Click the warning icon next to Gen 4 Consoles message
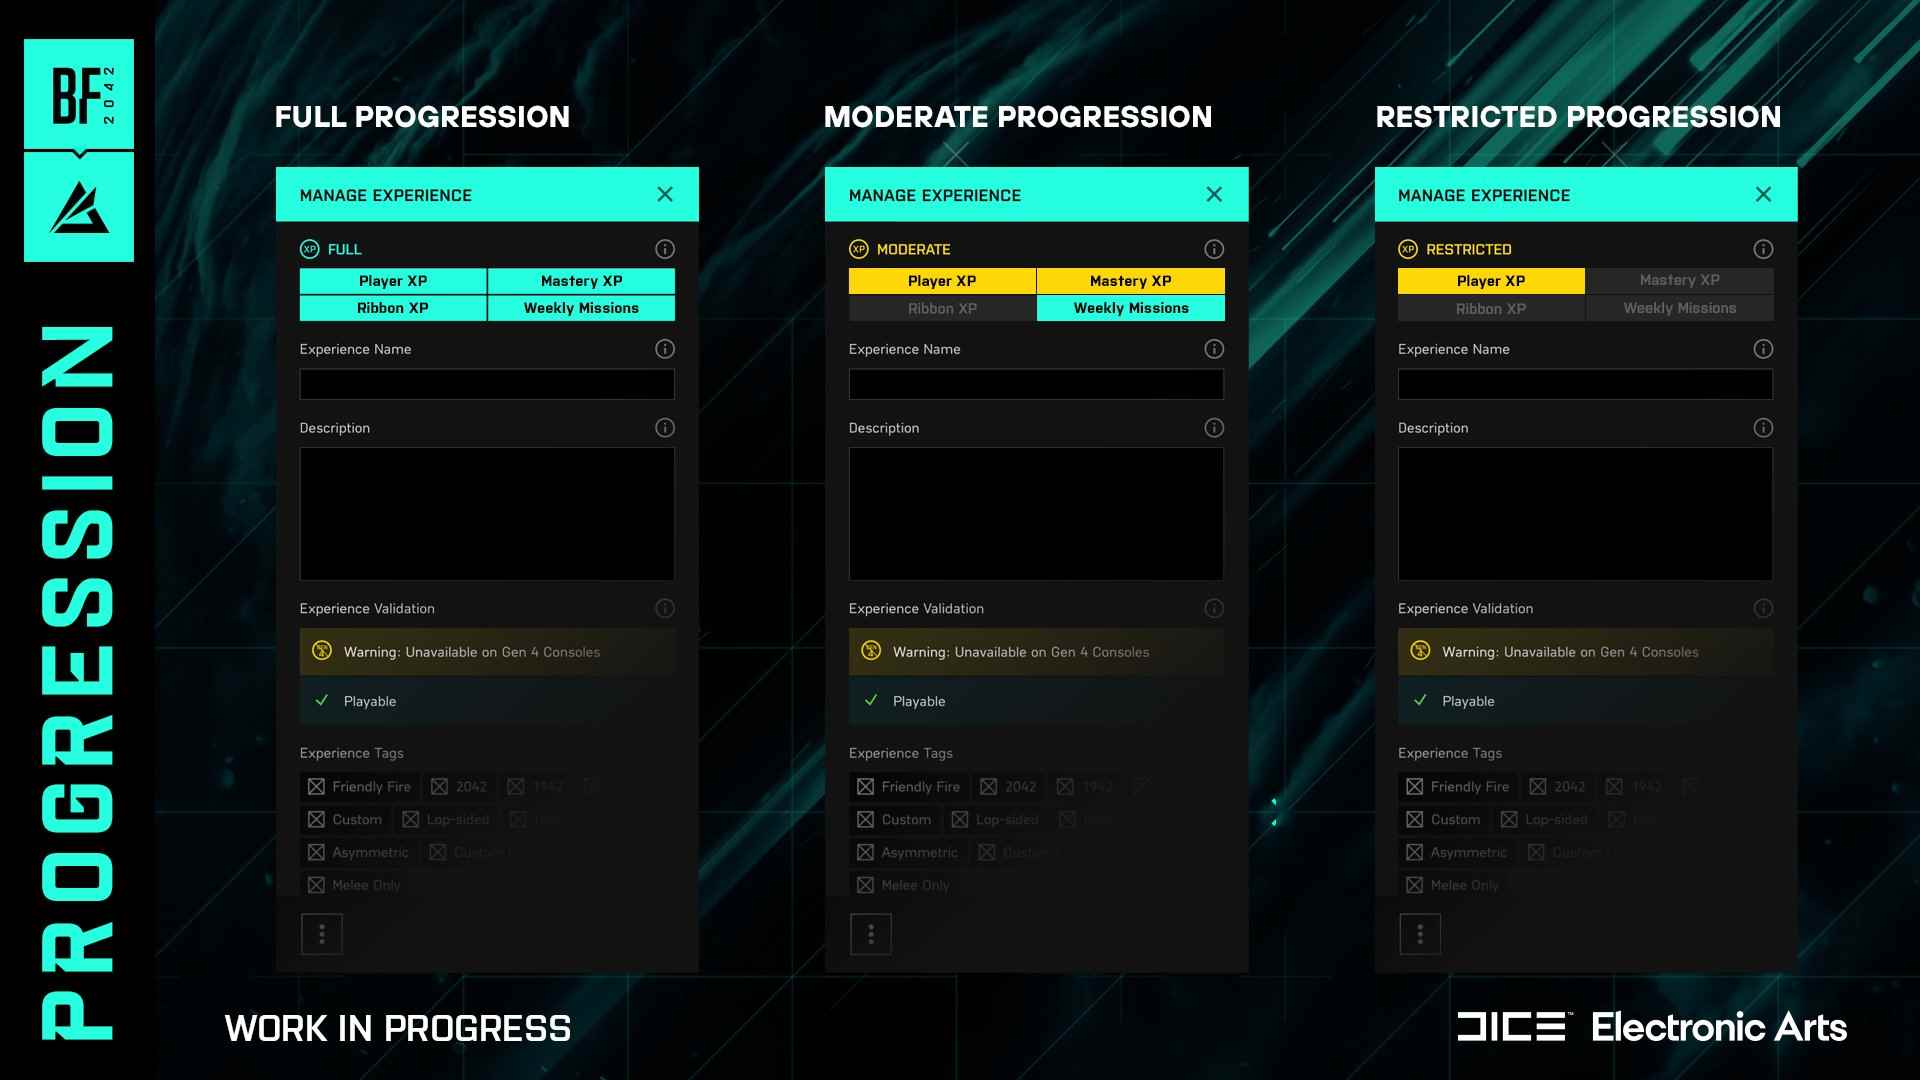1920x1080 pixels. point(323,651)
